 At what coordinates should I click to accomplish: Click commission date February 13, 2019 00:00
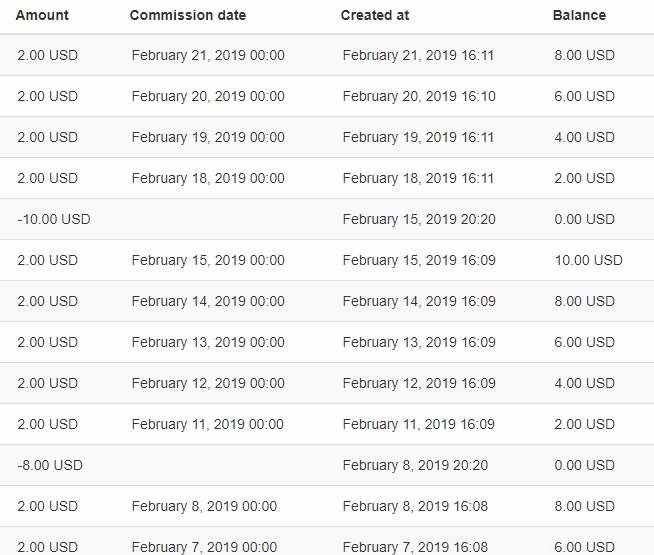coord(208,342)
